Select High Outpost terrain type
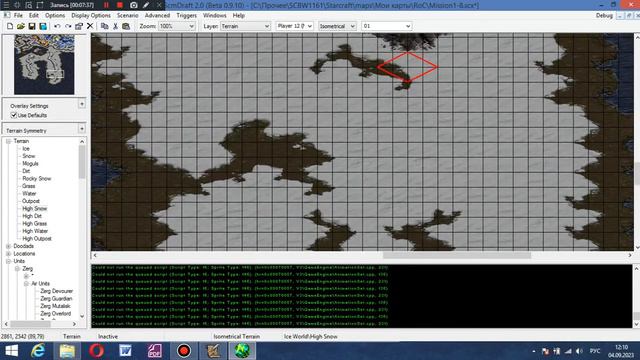This screenshot has height=360, width=640. tap(37, 238)
